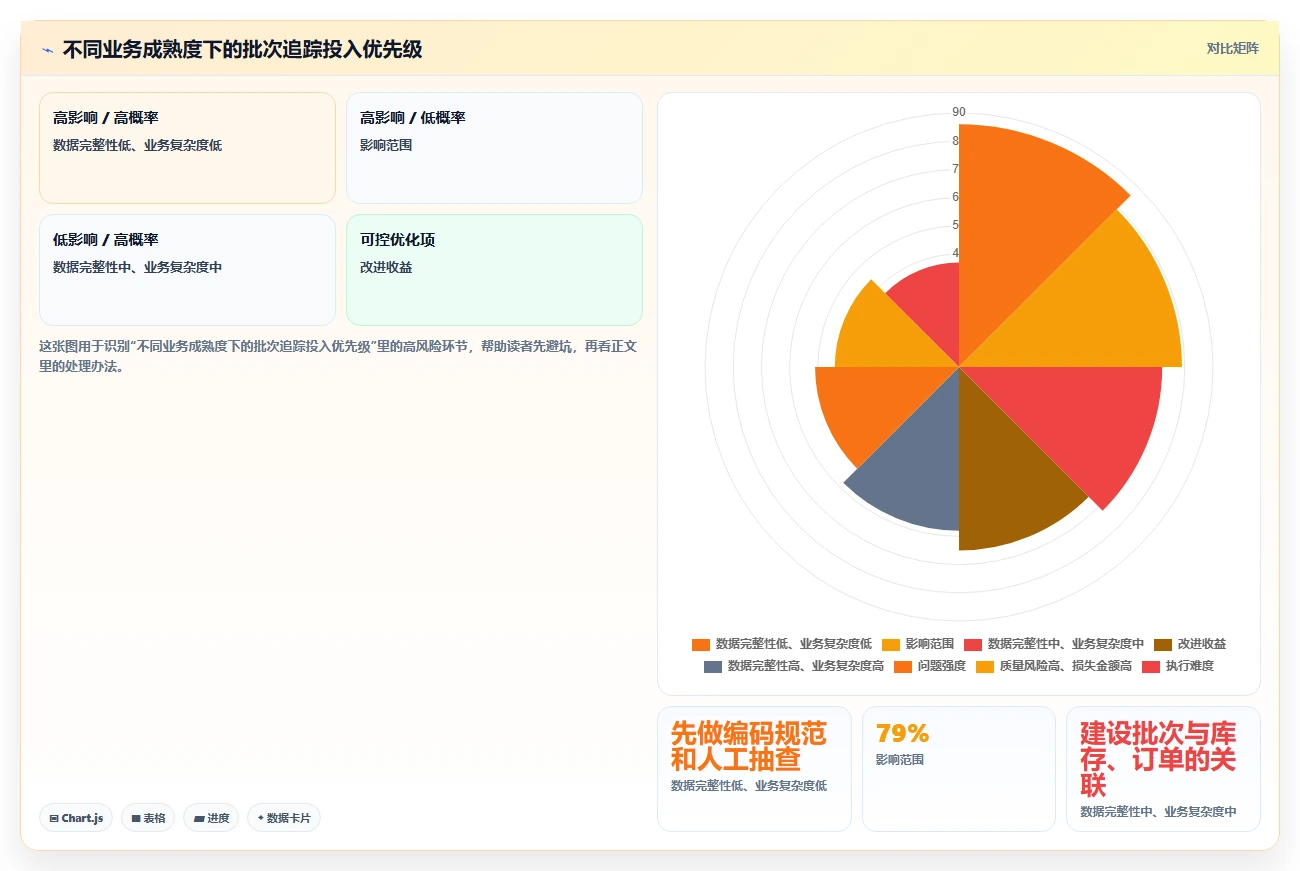Toggle legend swatch for 影响范围
Image resolution: width=1300 pixels, height=871 pixels.
(x=891, y=644)
